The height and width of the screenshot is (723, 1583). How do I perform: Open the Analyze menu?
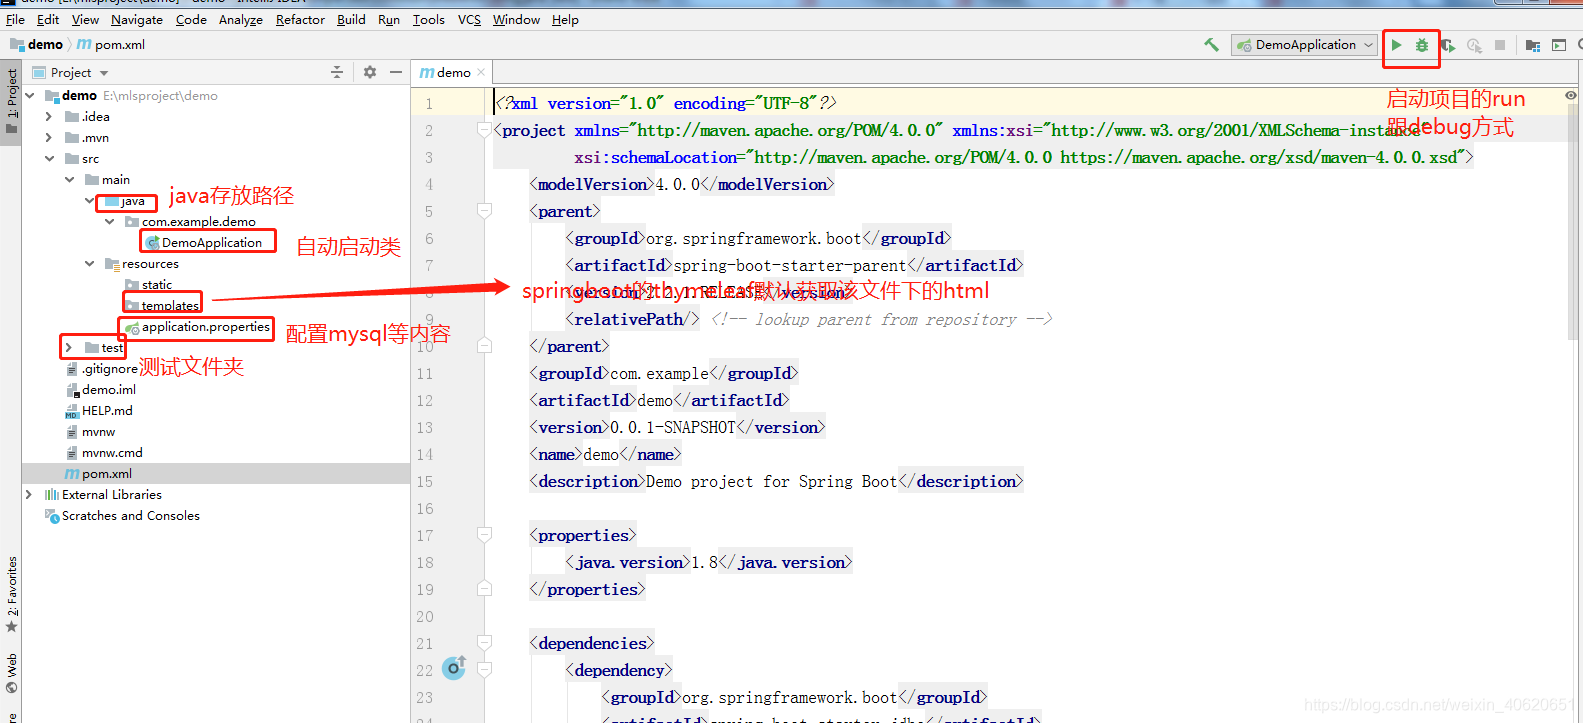[x=241, y=19]
